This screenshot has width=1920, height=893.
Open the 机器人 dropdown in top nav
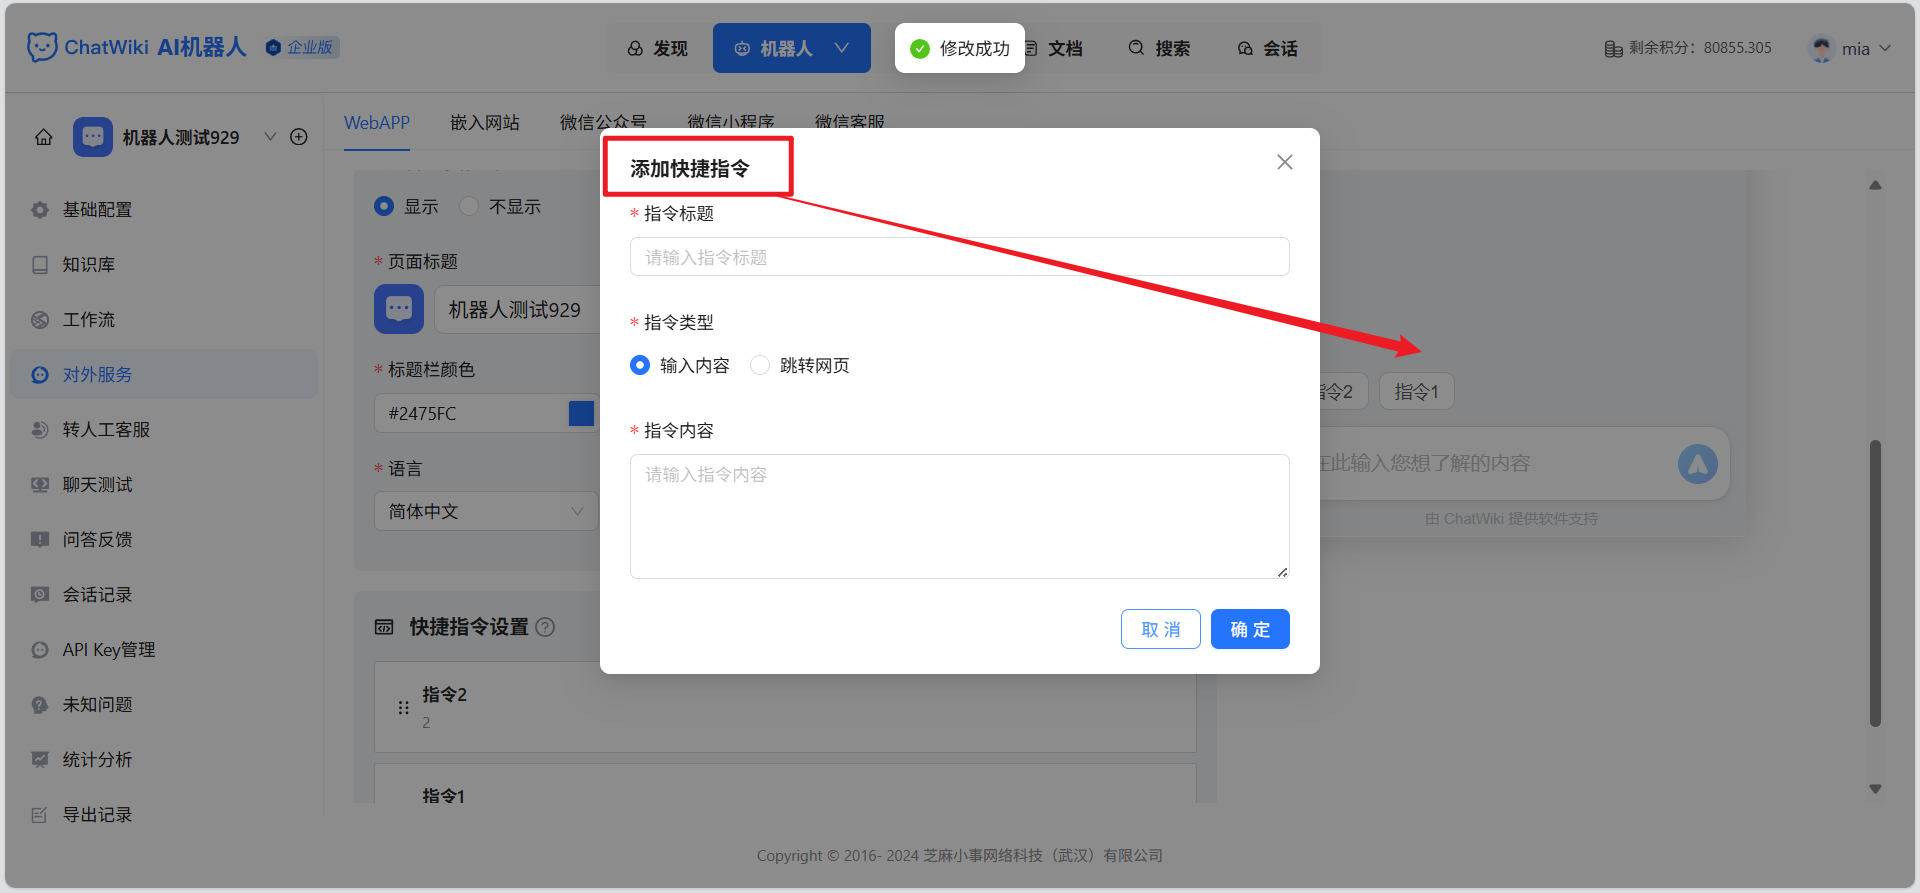click(792, 48)
